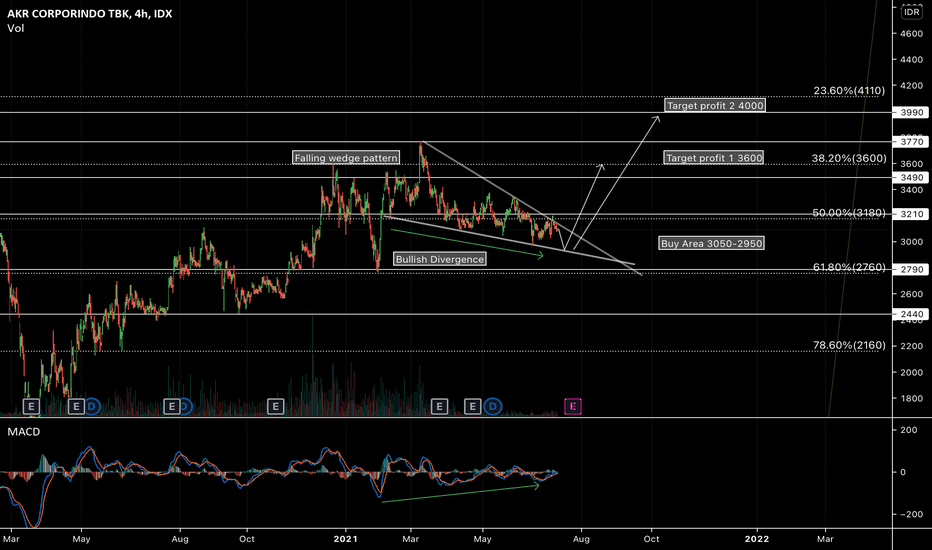
Task: Click the 61.80%(2760) Fibonacci label
Action: [x=849, y=268]
